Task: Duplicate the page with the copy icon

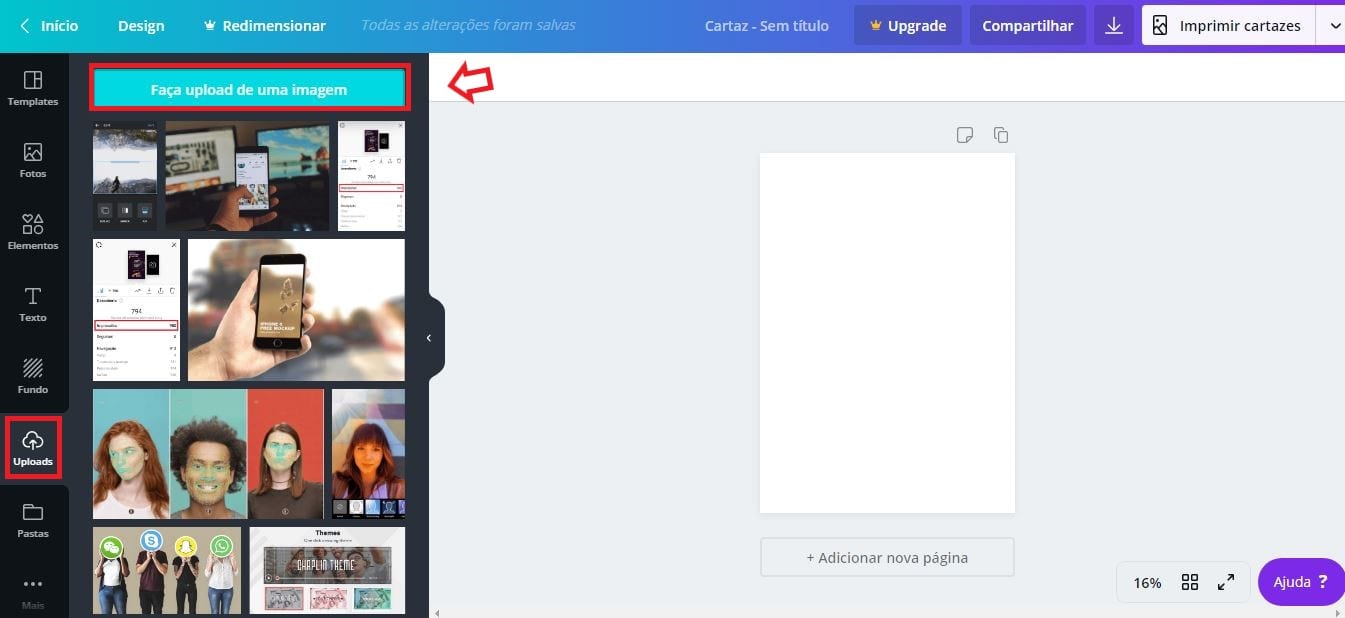Action: 1000,134
